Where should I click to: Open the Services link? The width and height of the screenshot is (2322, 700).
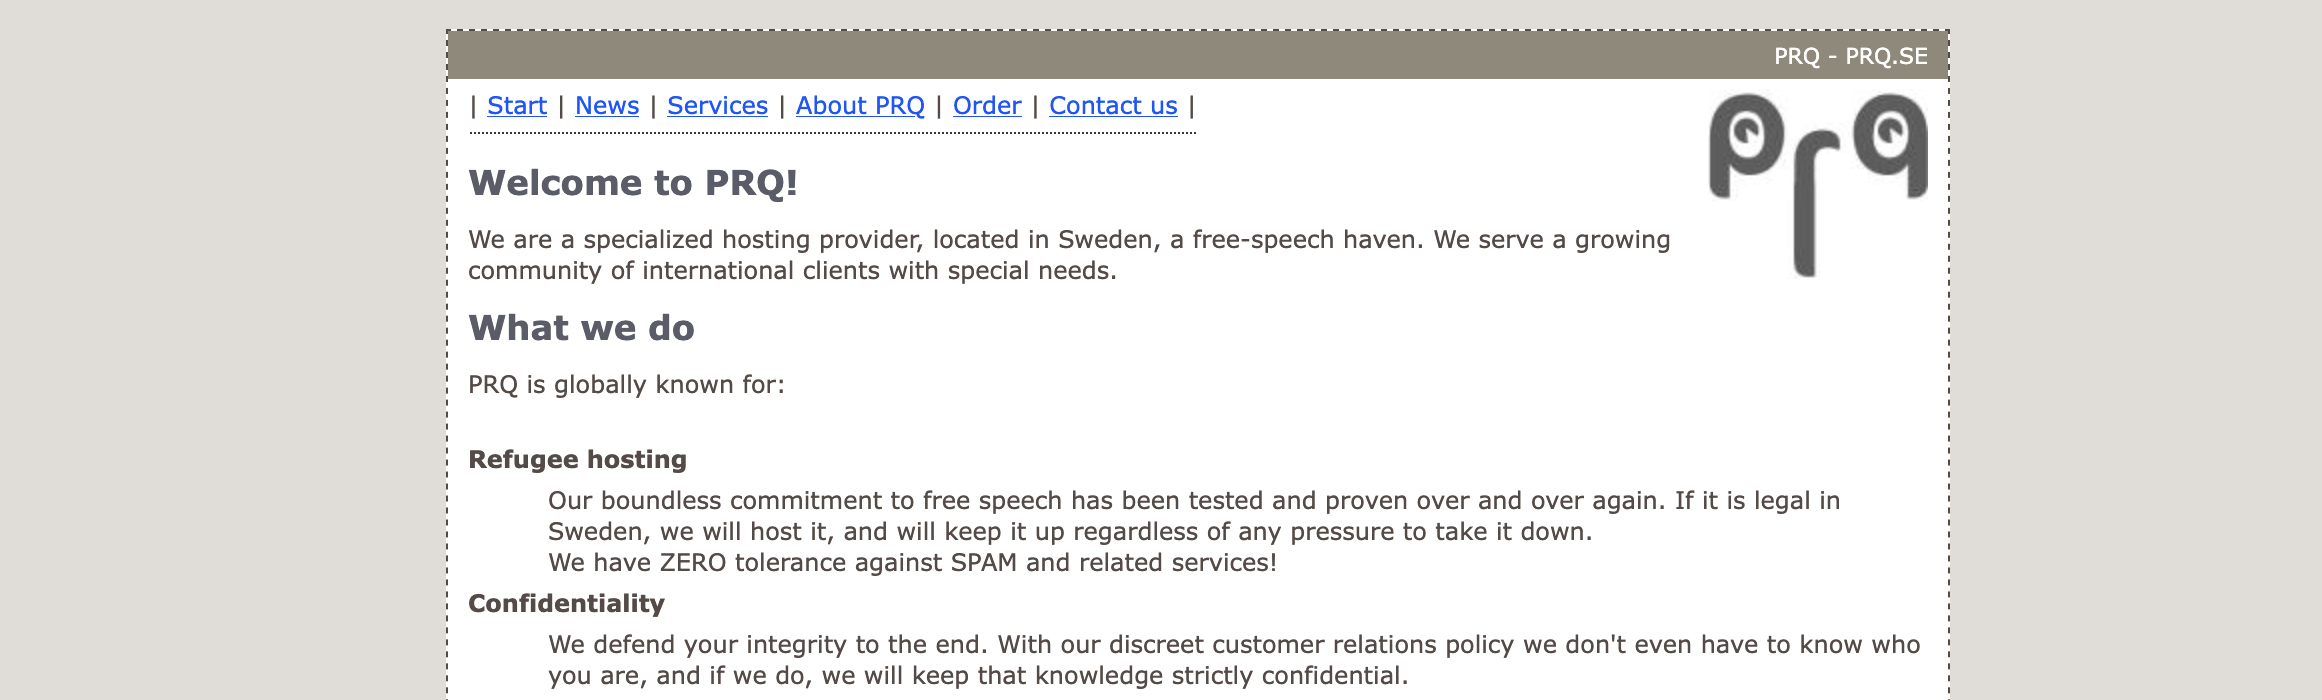(x=717, y=106)
